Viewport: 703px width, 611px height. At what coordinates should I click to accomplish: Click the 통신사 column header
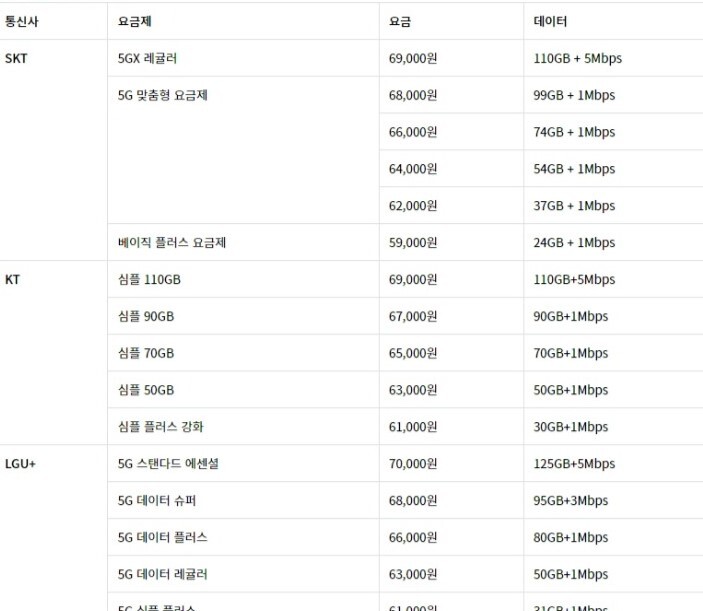pyautogui.click(x=22, y=21)
